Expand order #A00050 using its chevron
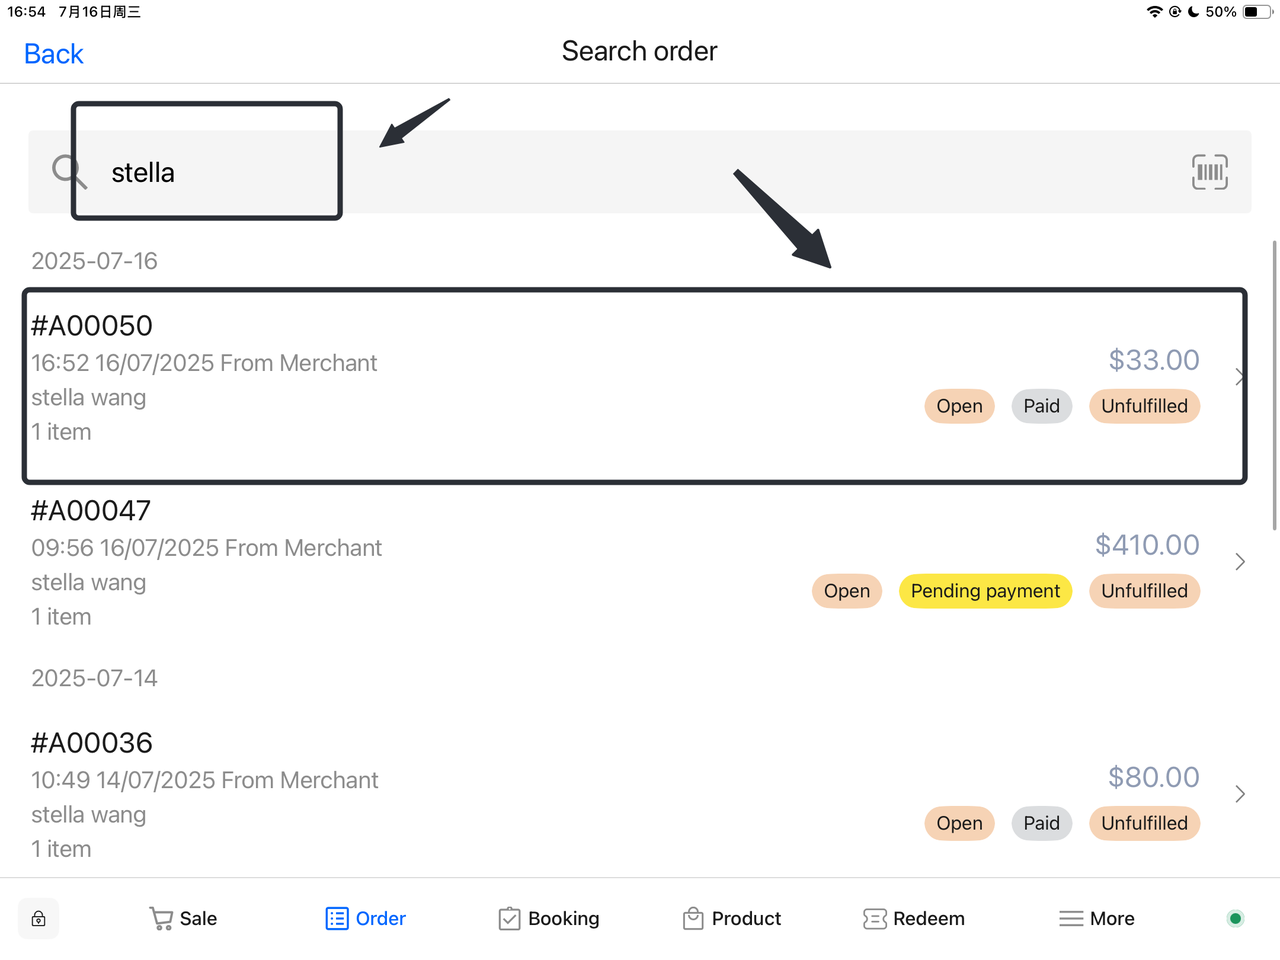 pos(1238,377)
